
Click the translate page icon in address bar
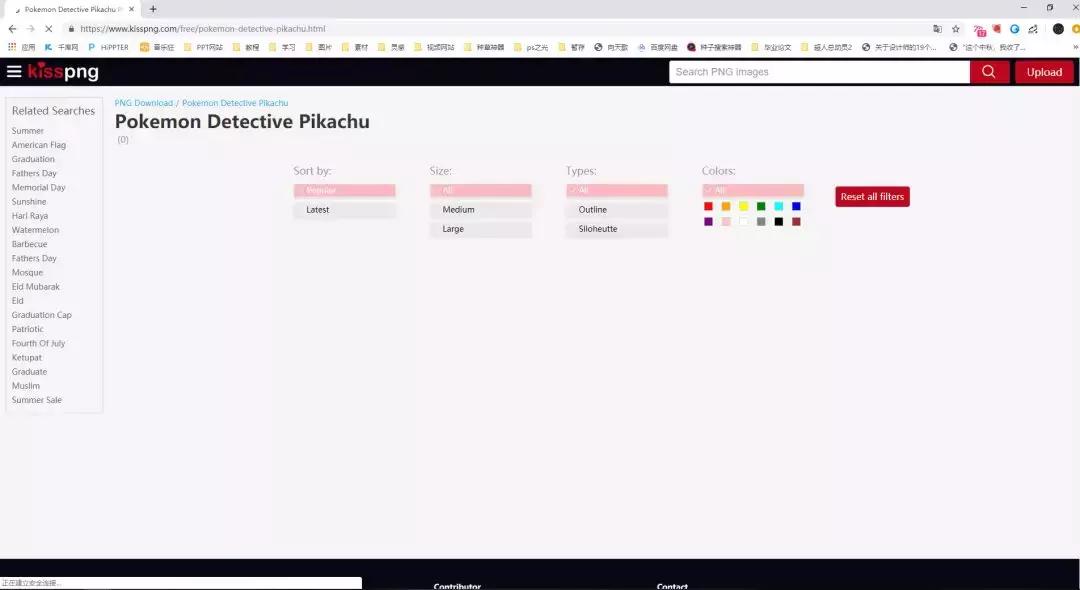[x=937, y=29]
